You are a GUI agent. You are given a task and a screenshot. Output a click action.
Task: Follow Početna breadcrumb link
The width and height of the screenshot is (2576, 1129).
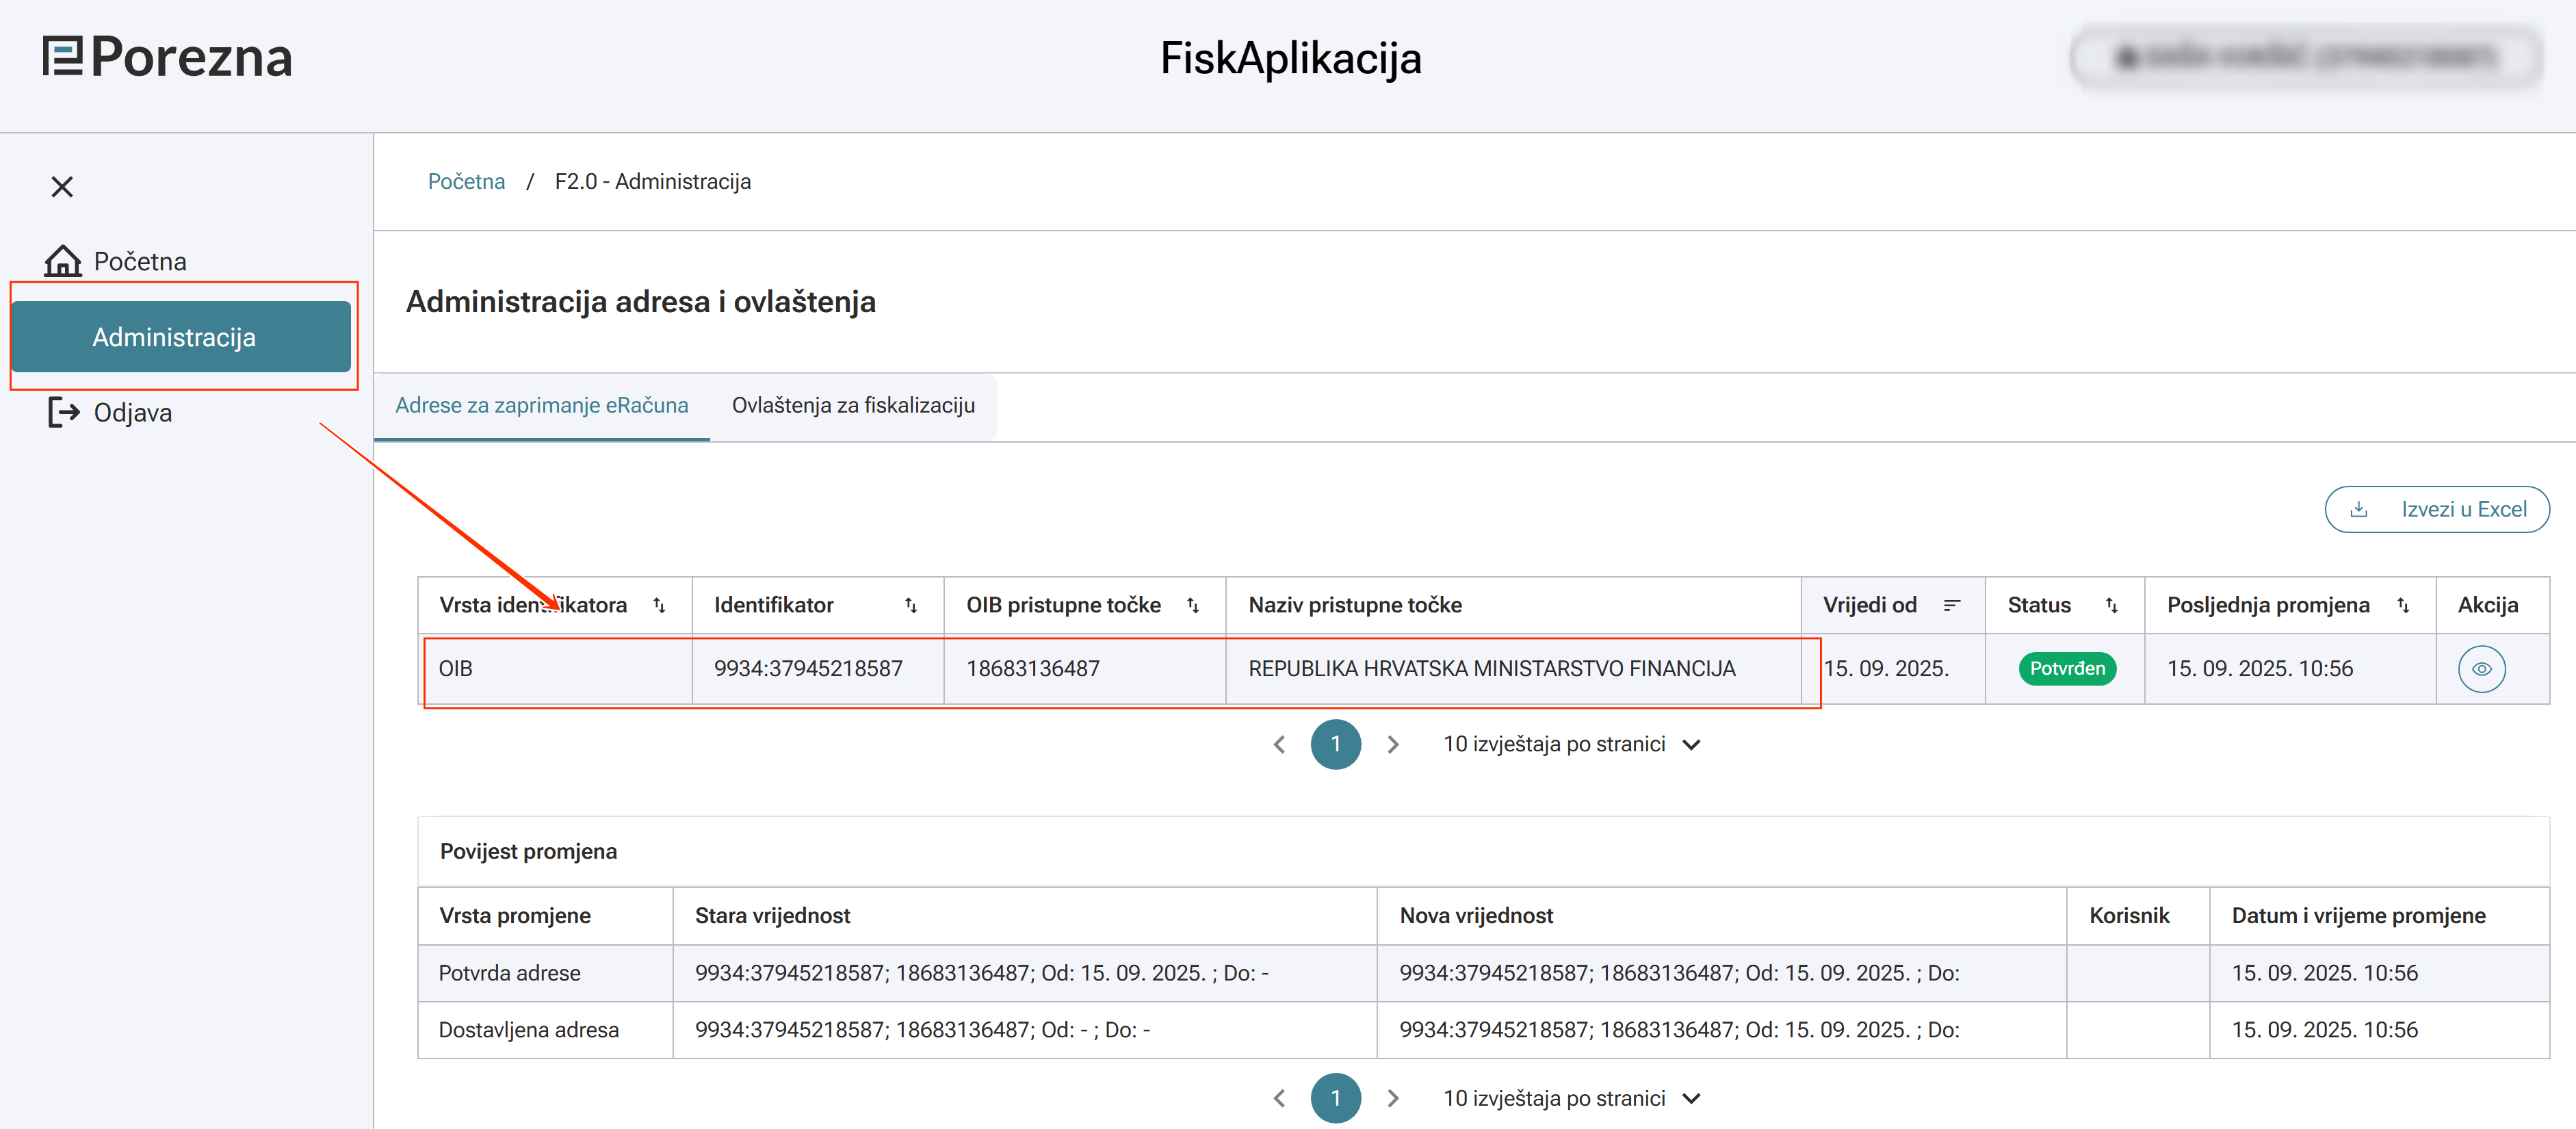point(466,181)
